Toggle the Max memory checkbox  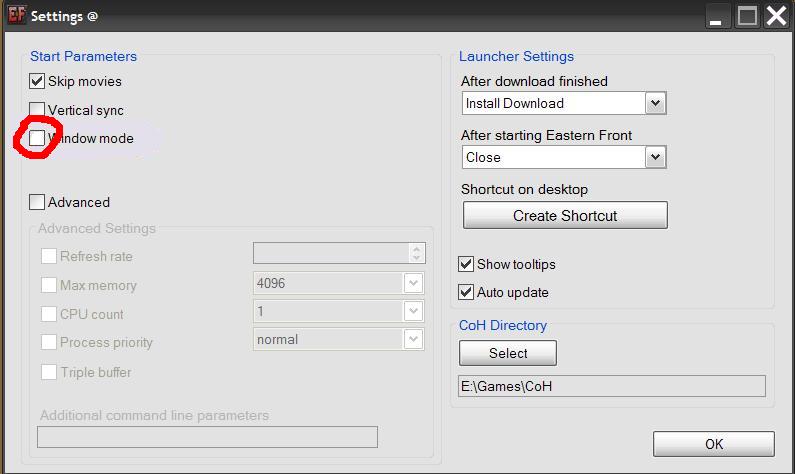click(x=49, y=285)
